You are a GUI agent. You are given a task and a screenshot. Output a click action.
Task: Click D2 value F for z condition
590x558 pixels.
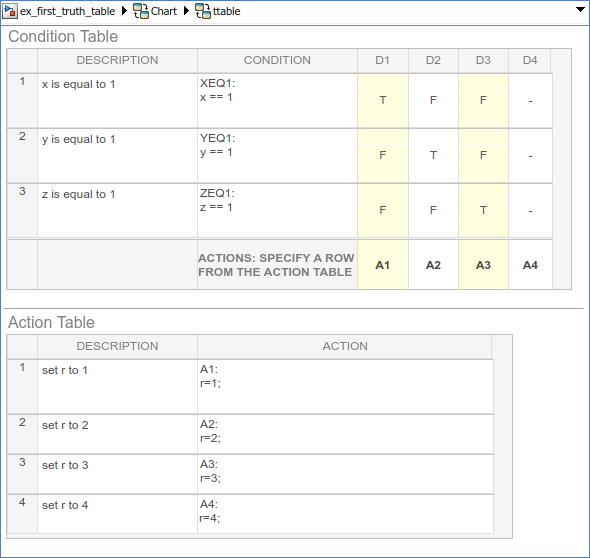tap(433, 210)
